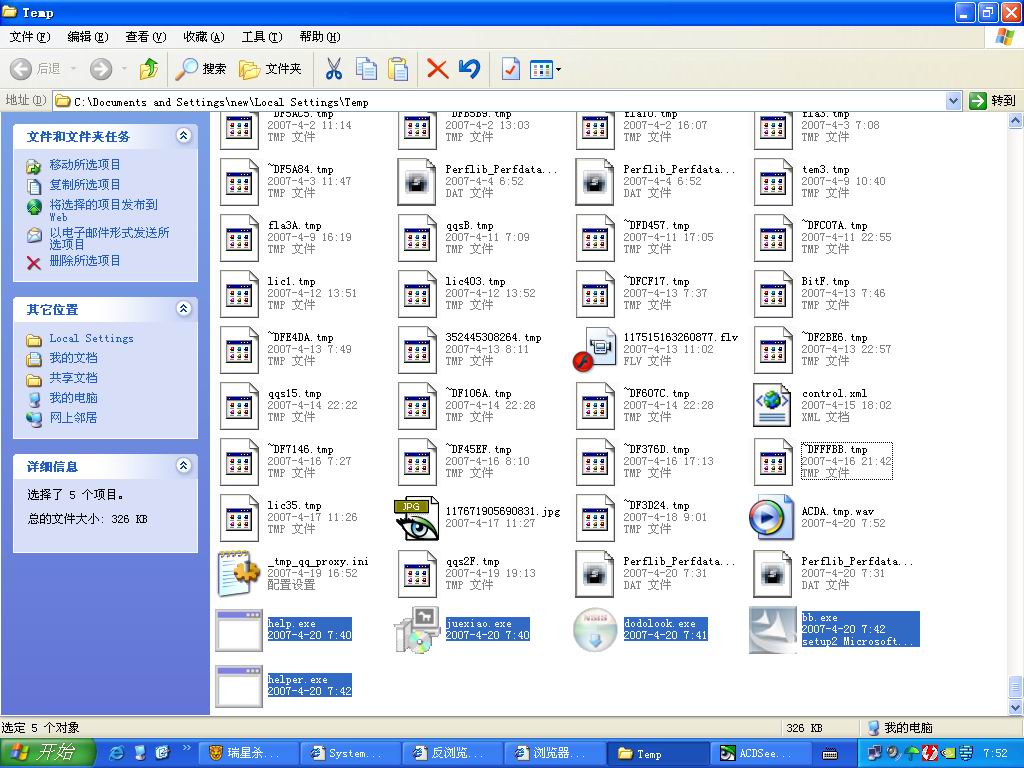Open the 收藏(A) menu
The image size is (1024, 768).
point(204,37)
